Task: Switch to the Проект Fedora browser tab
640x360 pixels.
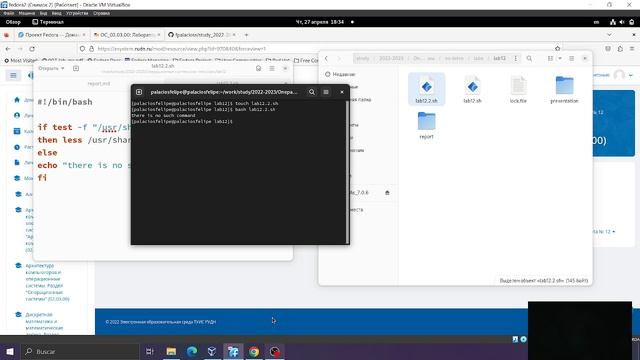Action: [52, 35]
